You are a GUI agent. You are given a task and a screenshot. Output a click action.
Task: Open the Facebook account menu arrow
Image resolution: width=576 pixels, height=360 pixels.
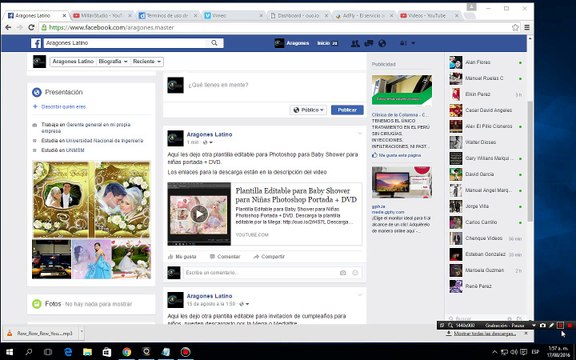click(413, 43)
